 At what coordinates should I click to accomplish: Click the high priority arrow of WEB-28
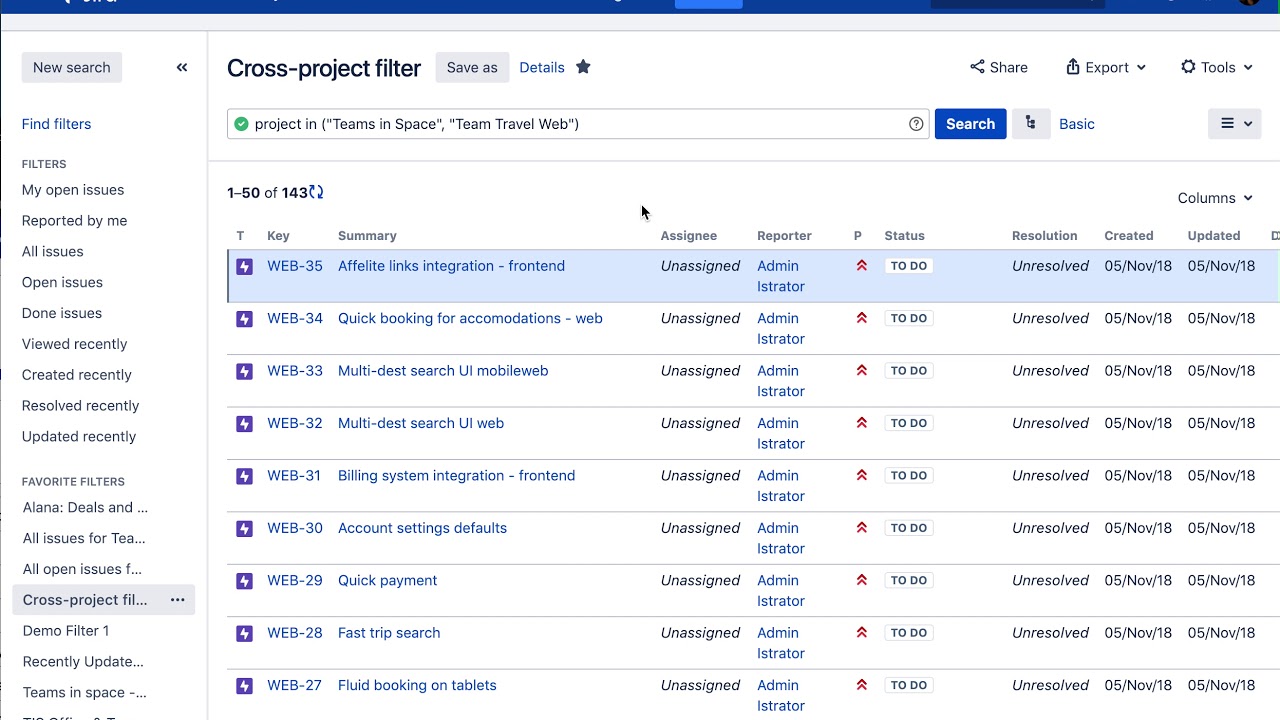coord(861,632)
